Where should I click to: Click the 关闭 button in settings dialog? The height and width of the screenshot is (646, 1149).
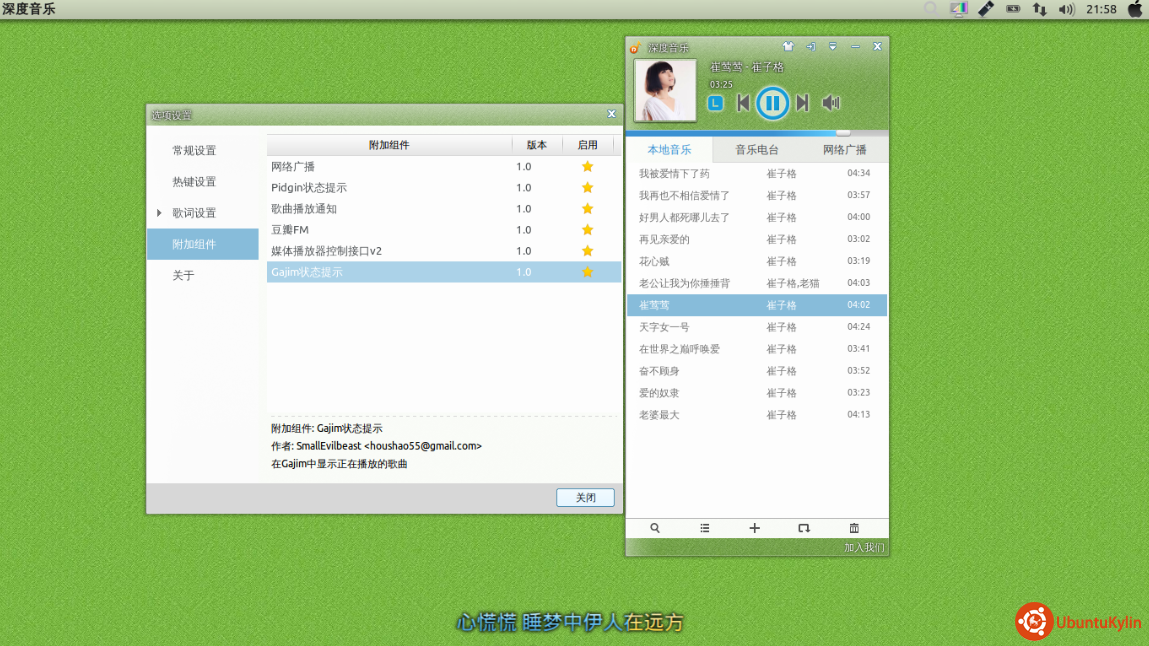[x=585, y=497]
